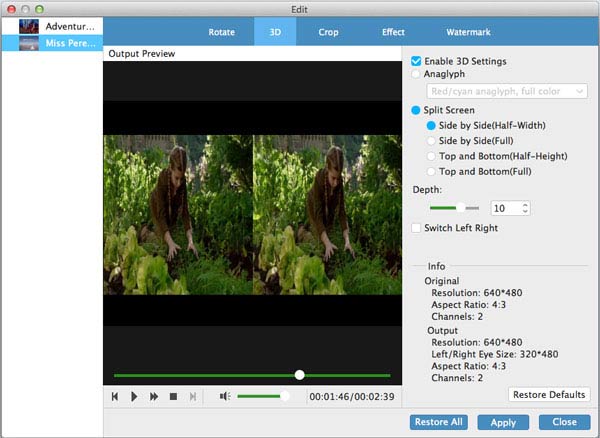Click Original Resolution: 640*480 text
600x438 pixels.
(476, 293)
